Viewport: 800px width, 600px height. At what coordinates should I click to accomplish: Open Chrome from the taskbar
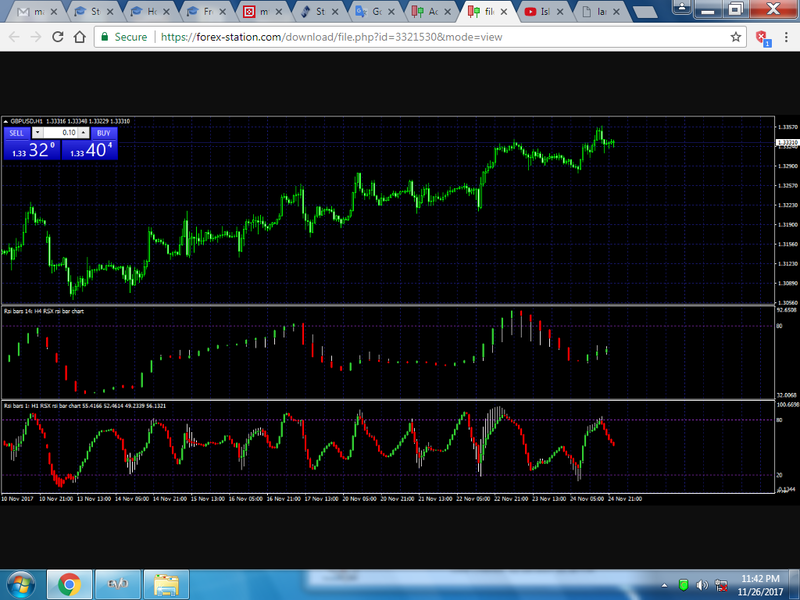click(69, 585)
